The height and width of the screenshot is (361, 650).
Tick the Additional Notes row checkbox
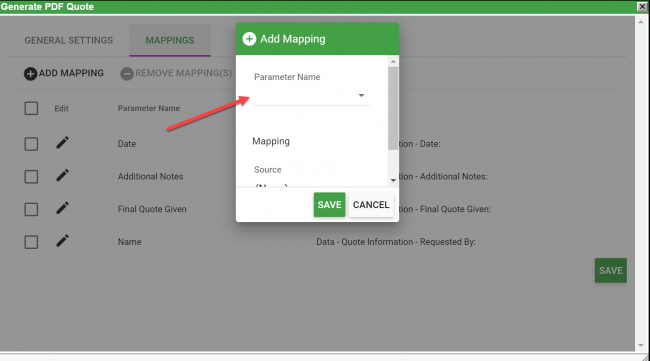tap(31, 177)
